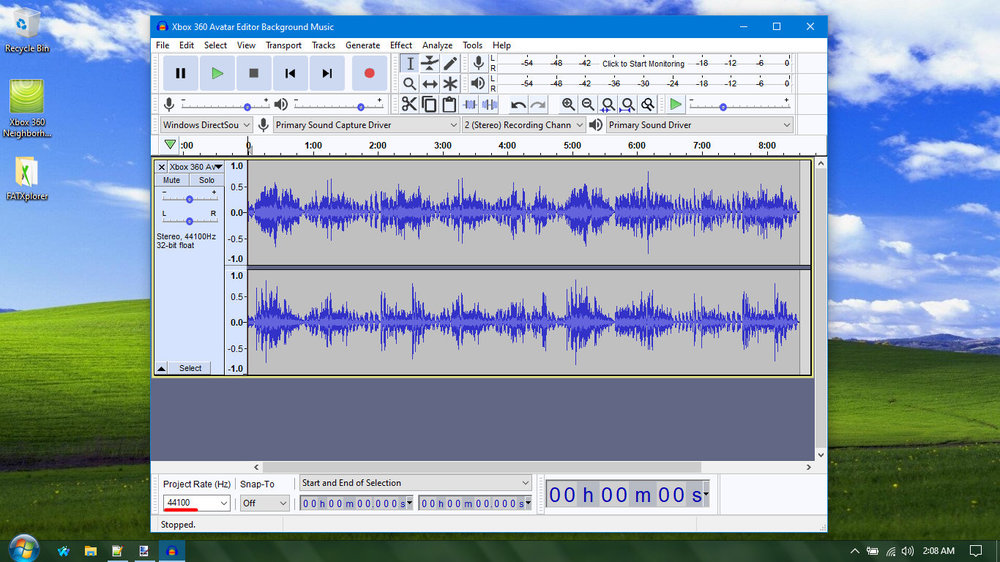Open the 2 (Stereo) Recording Channels dropdown
The height and width of the screenshot is (562, 1000).
[523, 125]
